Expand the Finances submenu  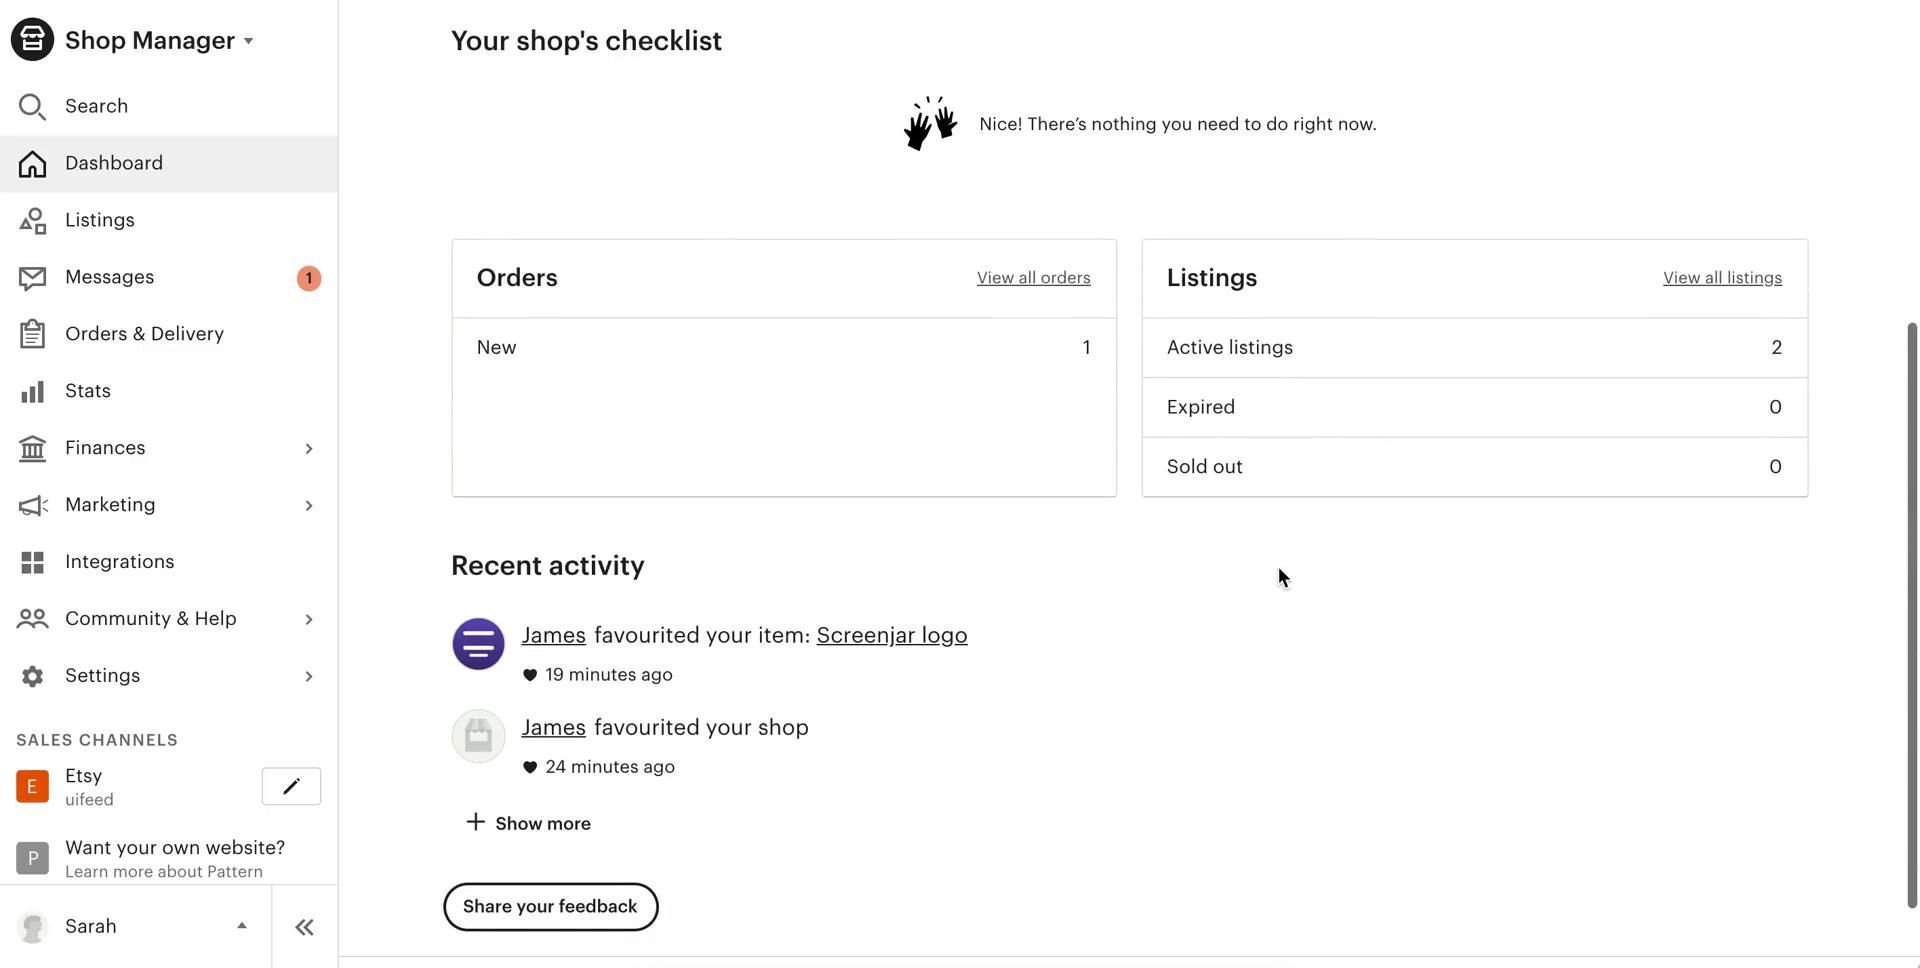click(308, 449)
